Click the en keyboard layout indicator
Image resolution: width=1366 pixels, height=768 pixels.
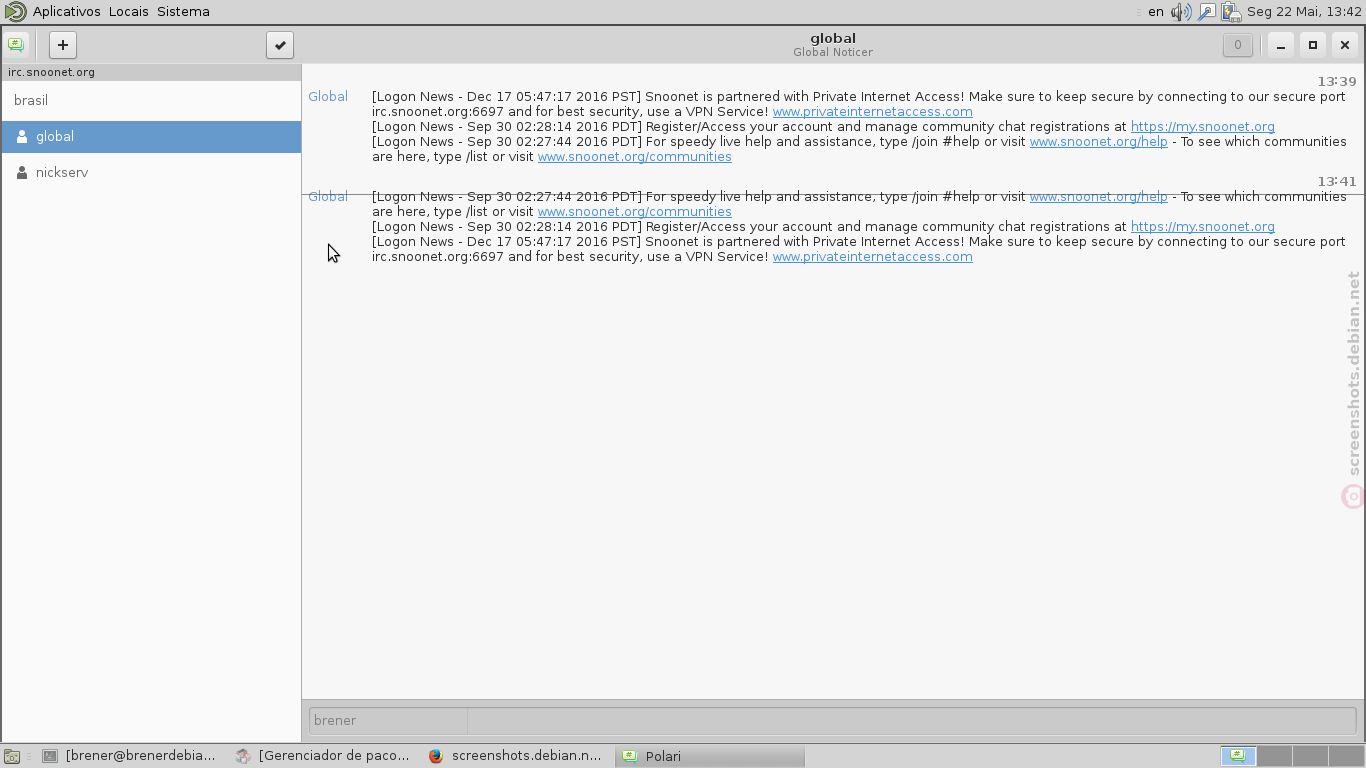tap(1155, 12)
